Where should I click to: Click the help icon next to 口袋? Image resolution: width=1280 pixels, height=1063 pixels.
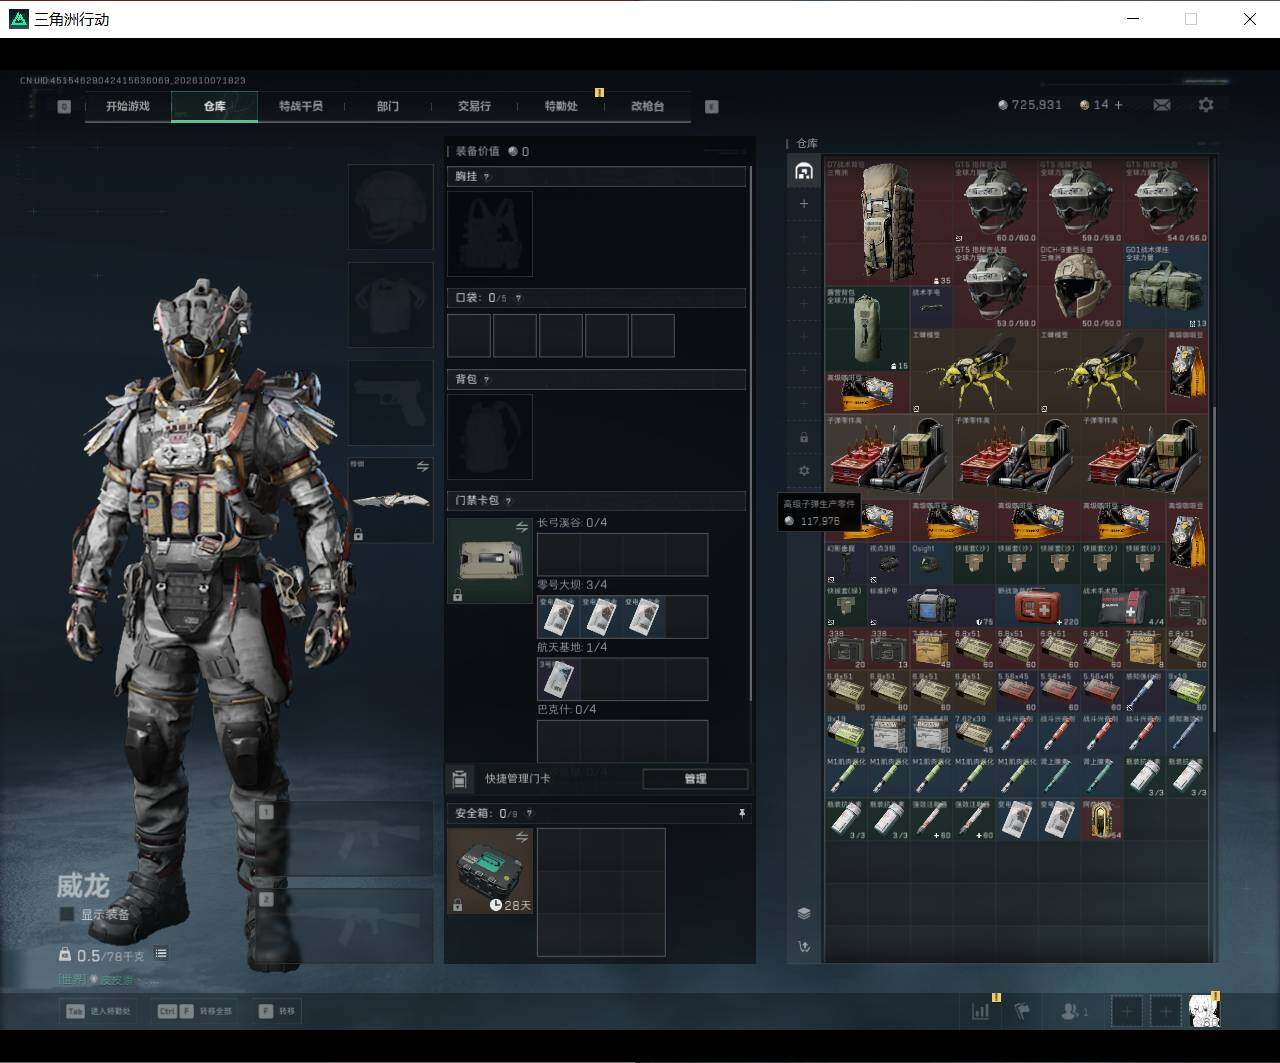pos(518,298)
